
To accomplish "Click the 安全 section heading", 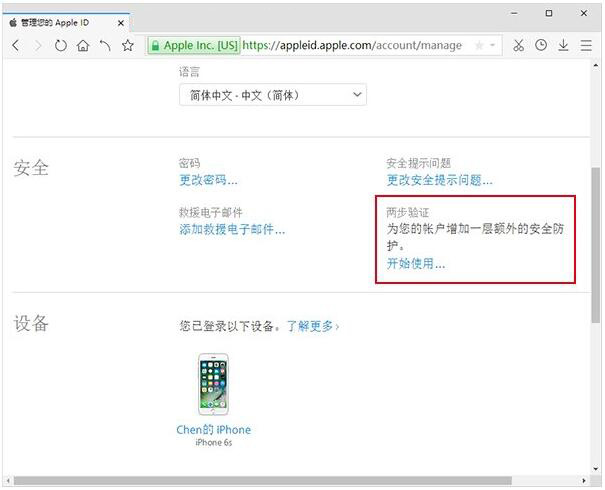I will tap(31, 169).
